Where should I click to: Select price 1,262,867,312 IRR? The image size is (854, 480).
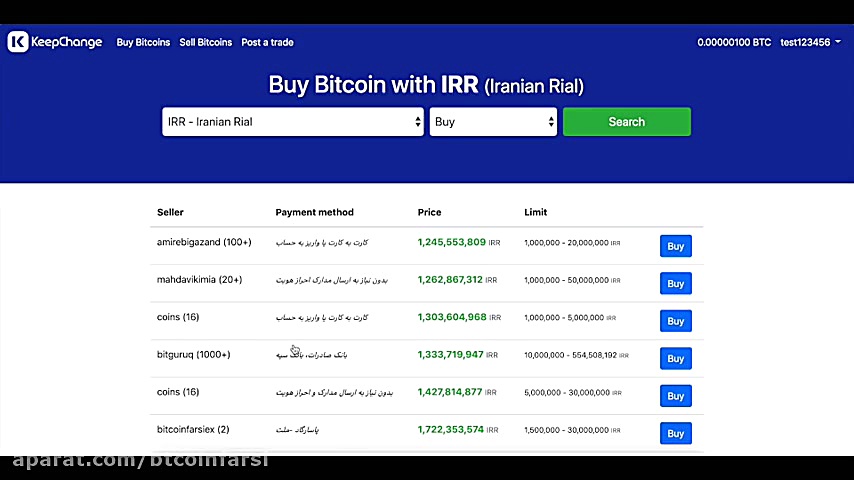click(x=457, y=280)
